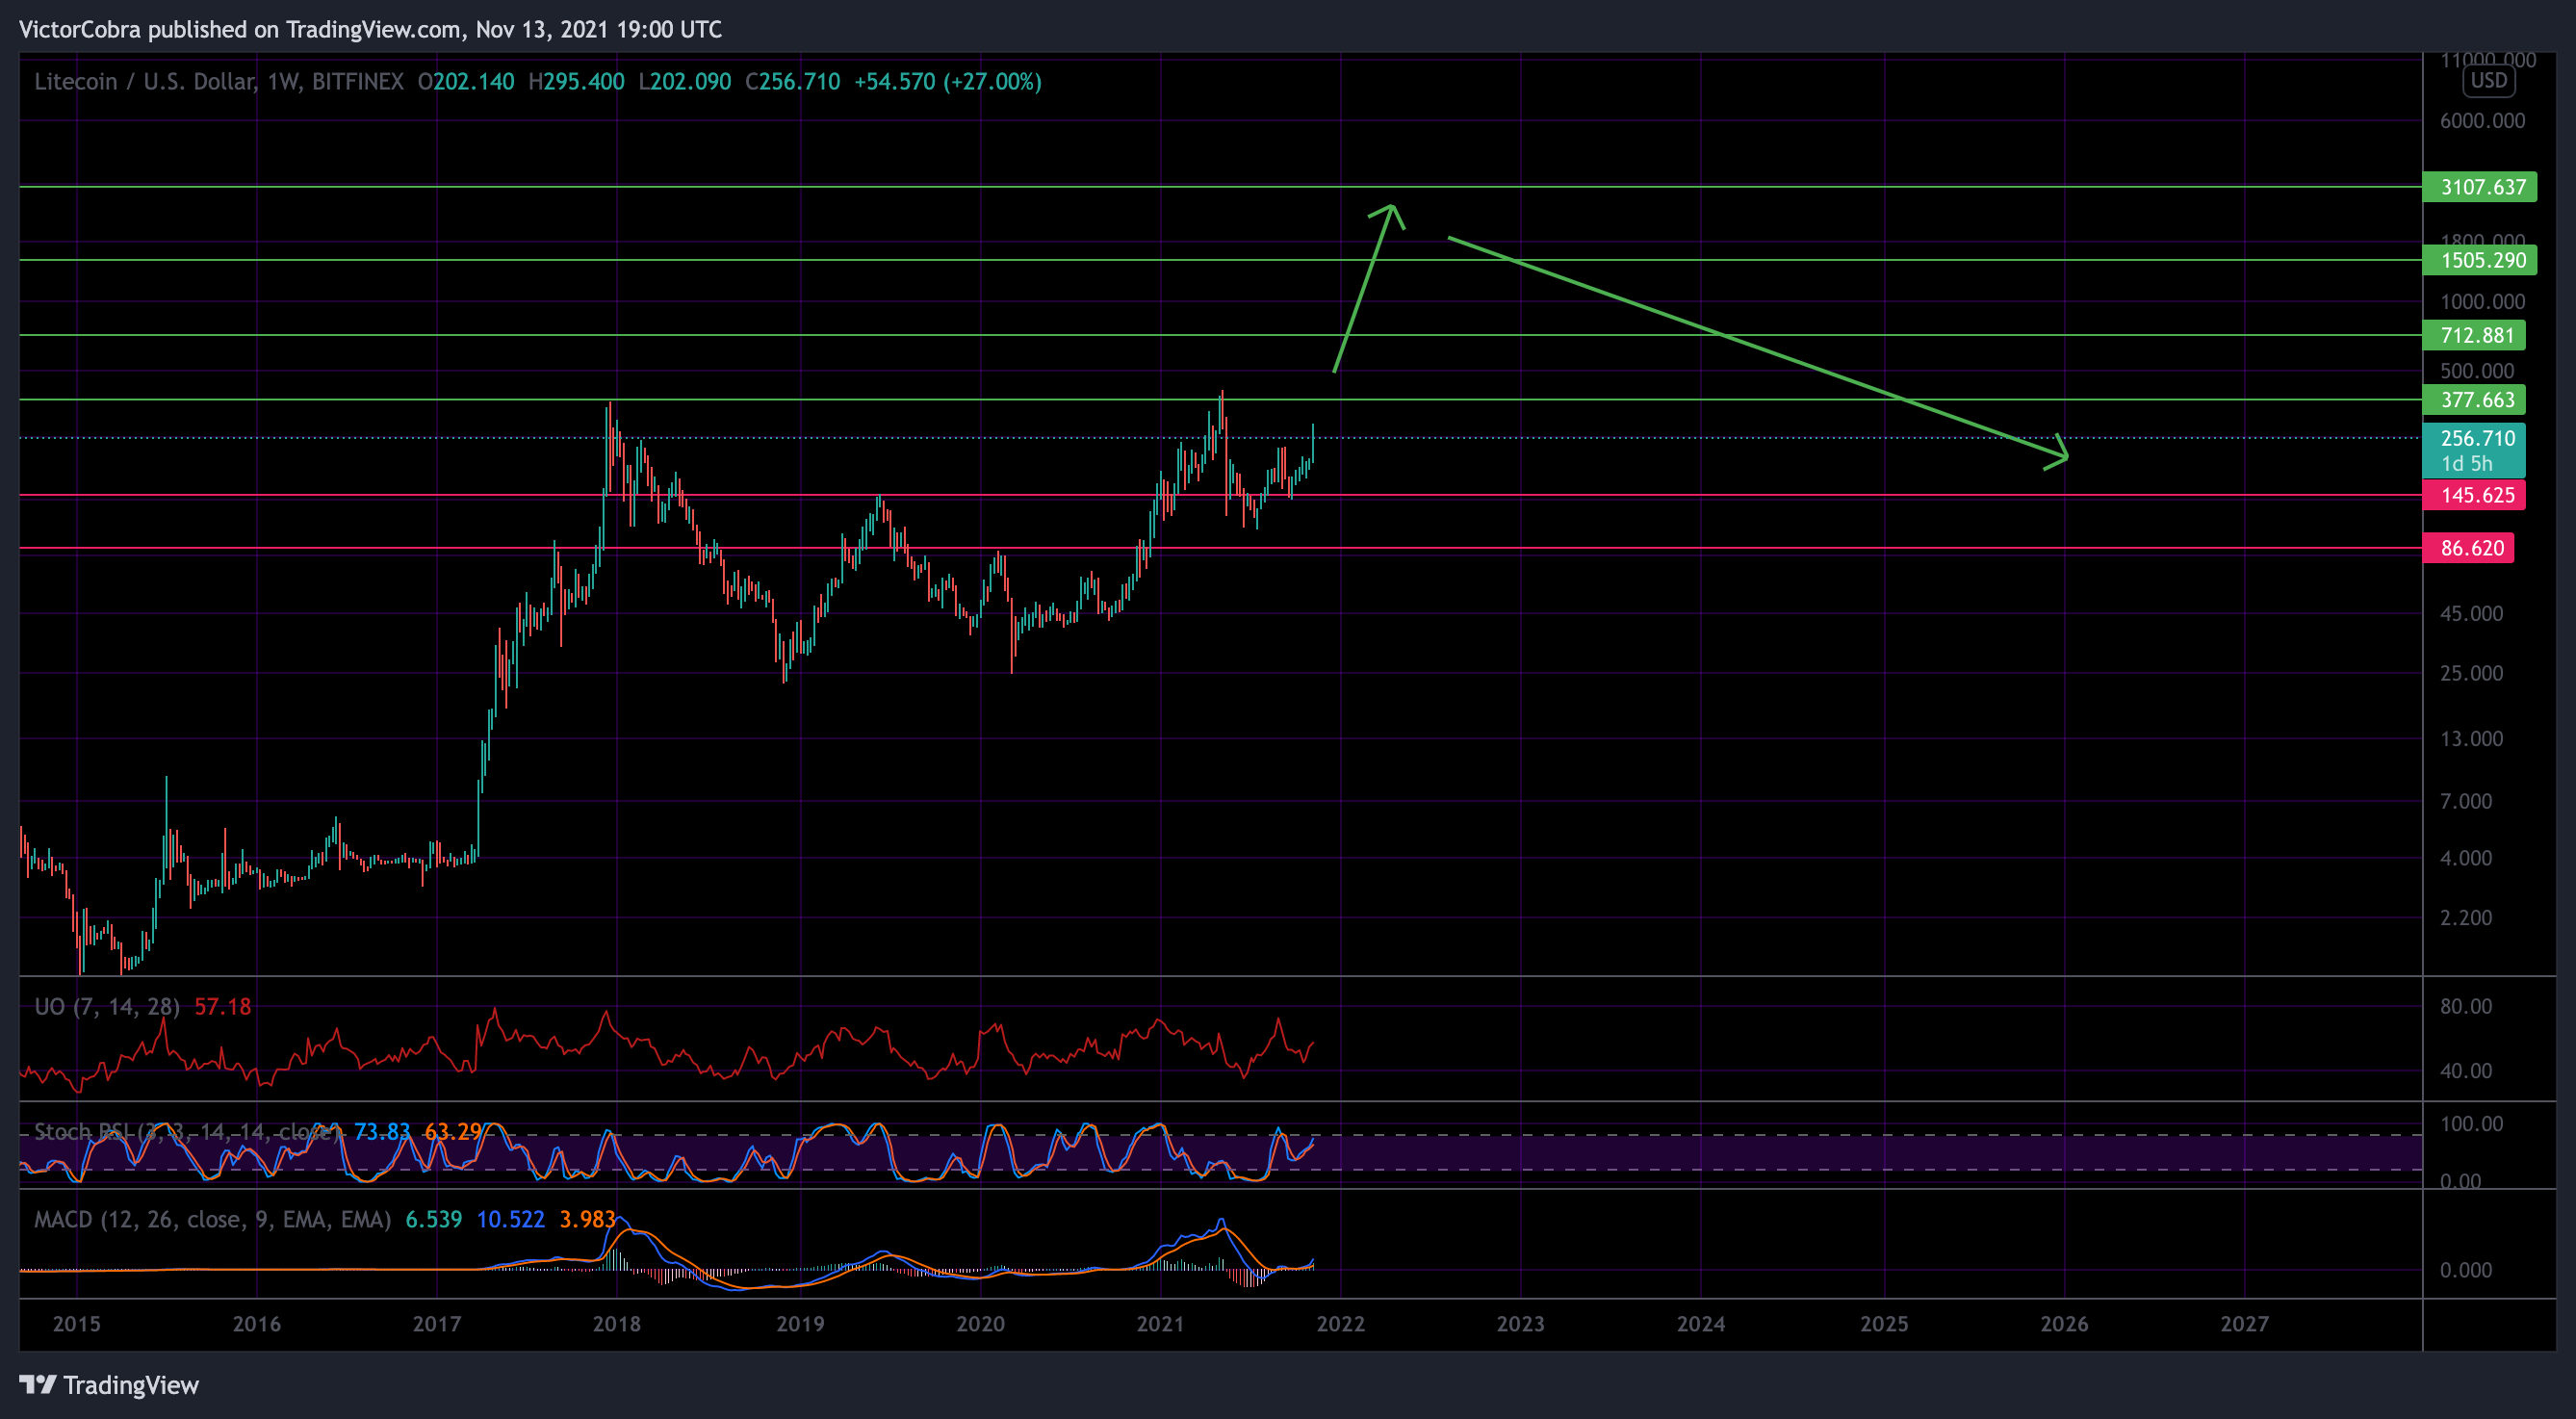This screenshot has height=1419, width=2576.
Task: Click the high price H295.400 value
Action: pos(576,82)
